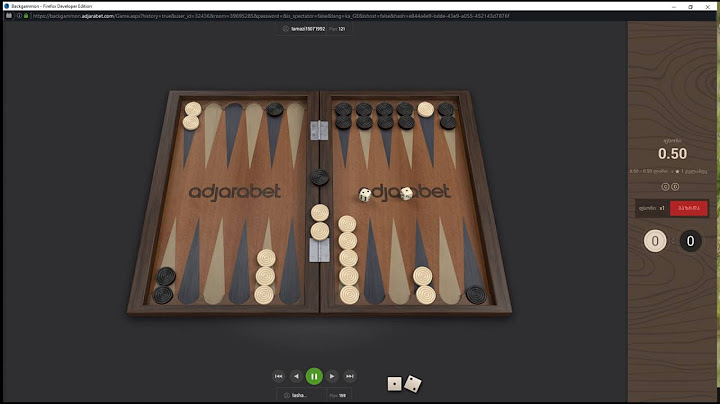Click the 0.50 stake amount
The width and height of the screenshot is (720, 404).
672,154
